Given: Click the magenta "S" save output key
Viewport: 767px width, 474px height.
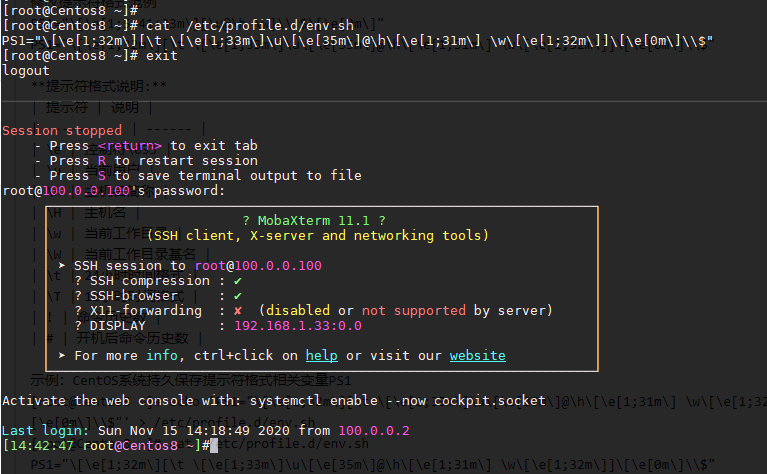Looking at the screenshot, I should click(102, 176).
